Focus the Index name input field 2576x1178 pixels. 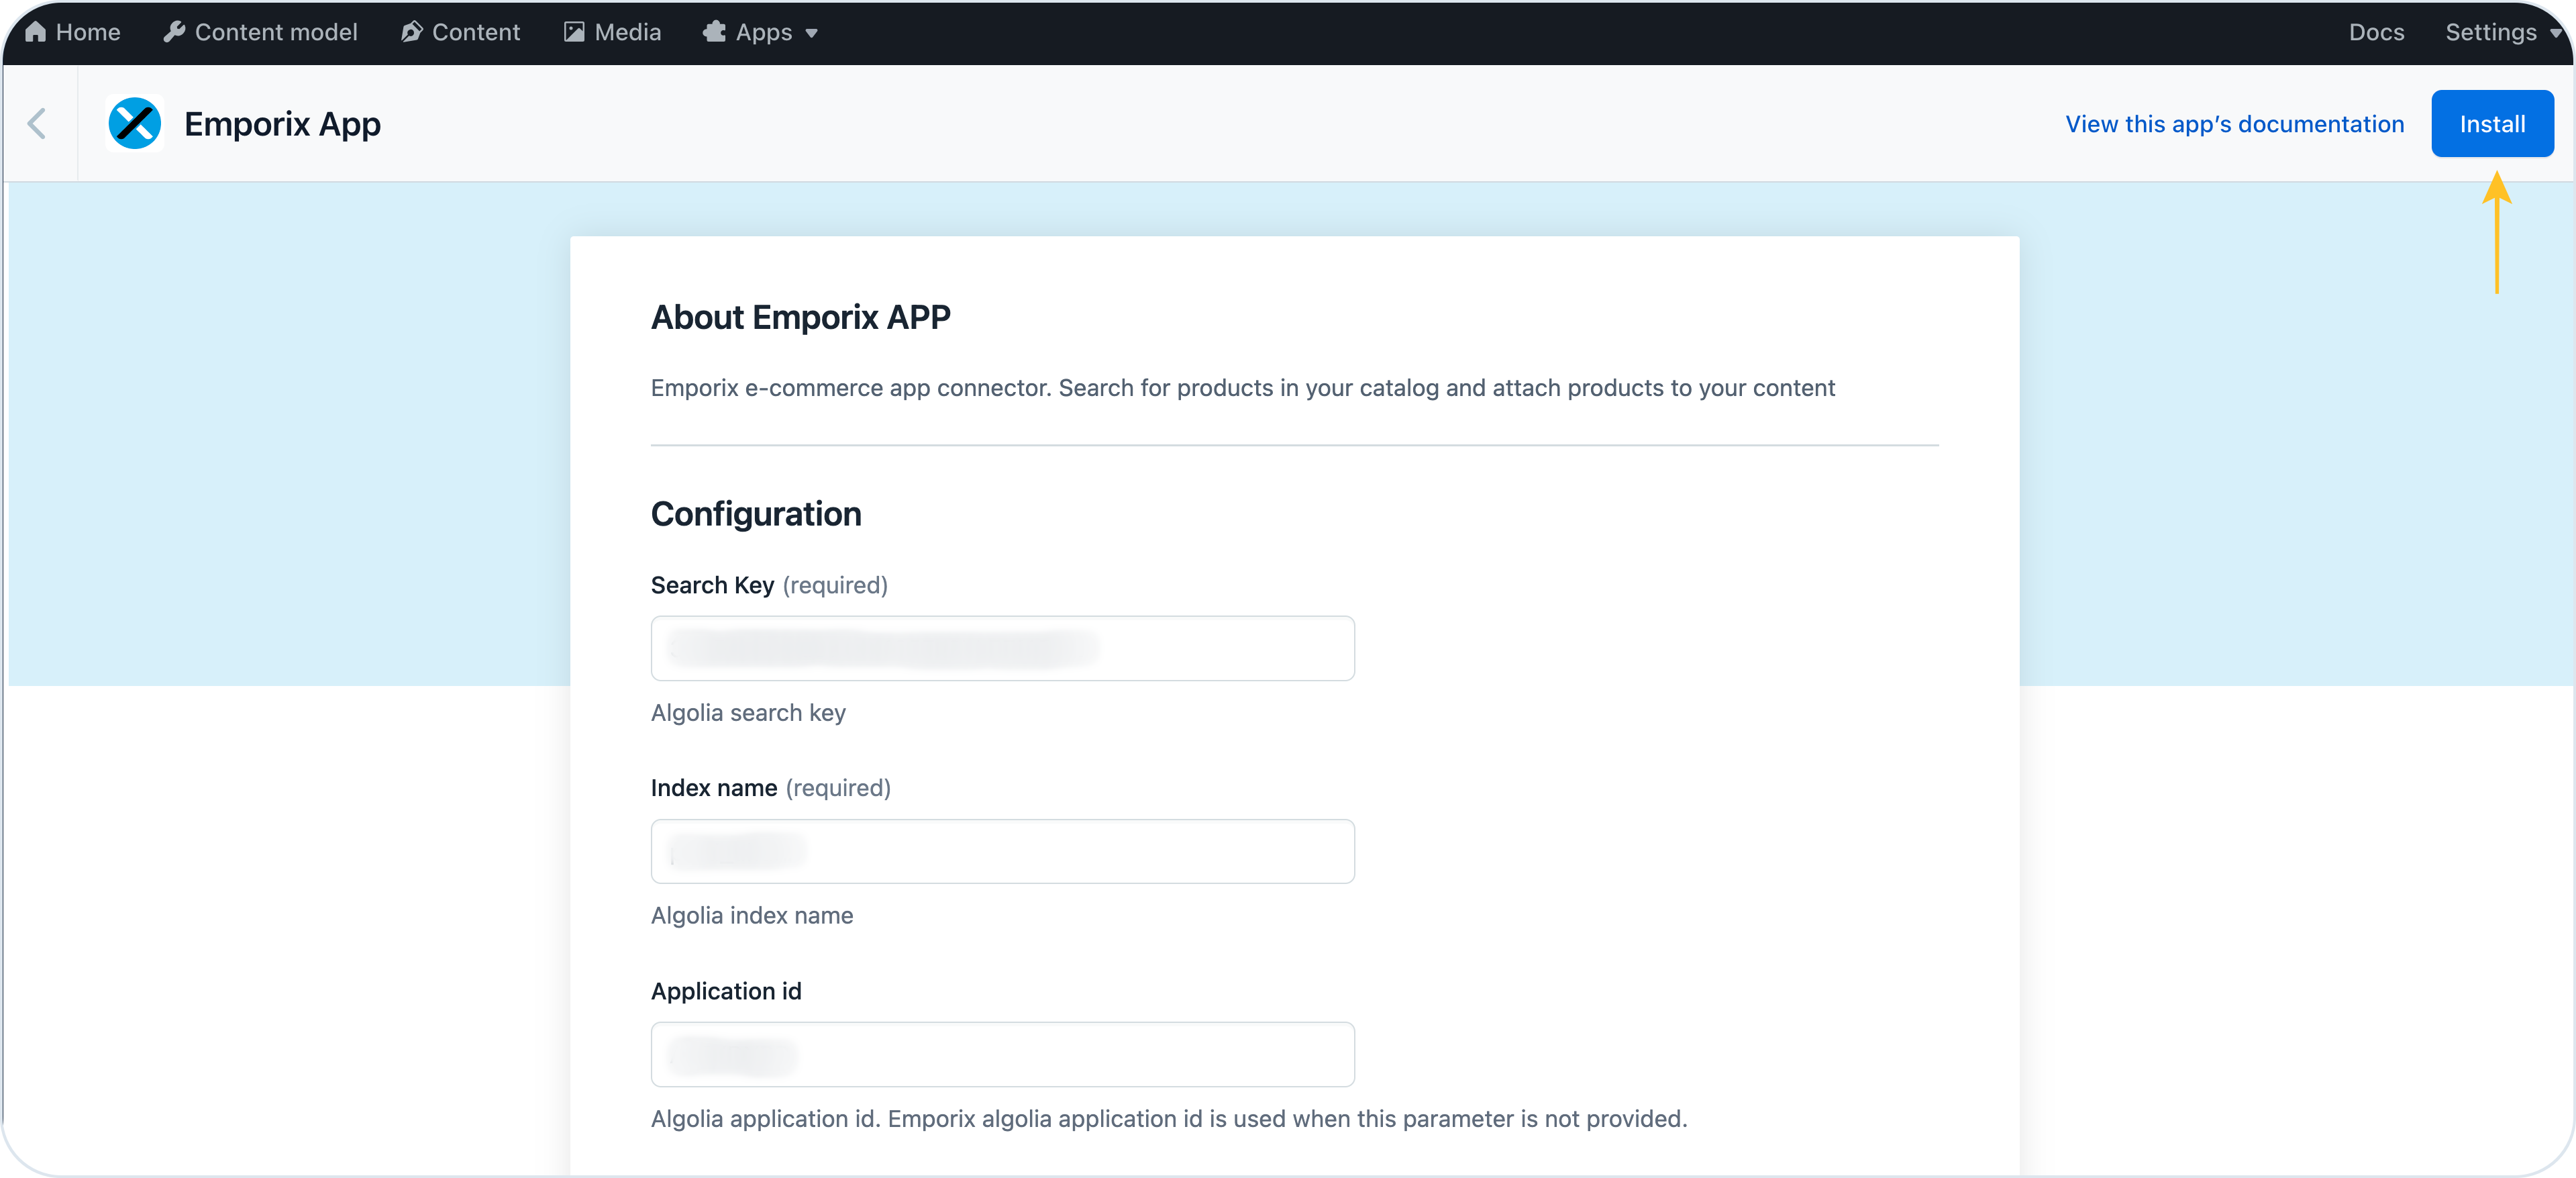(x=1002, y=851)
